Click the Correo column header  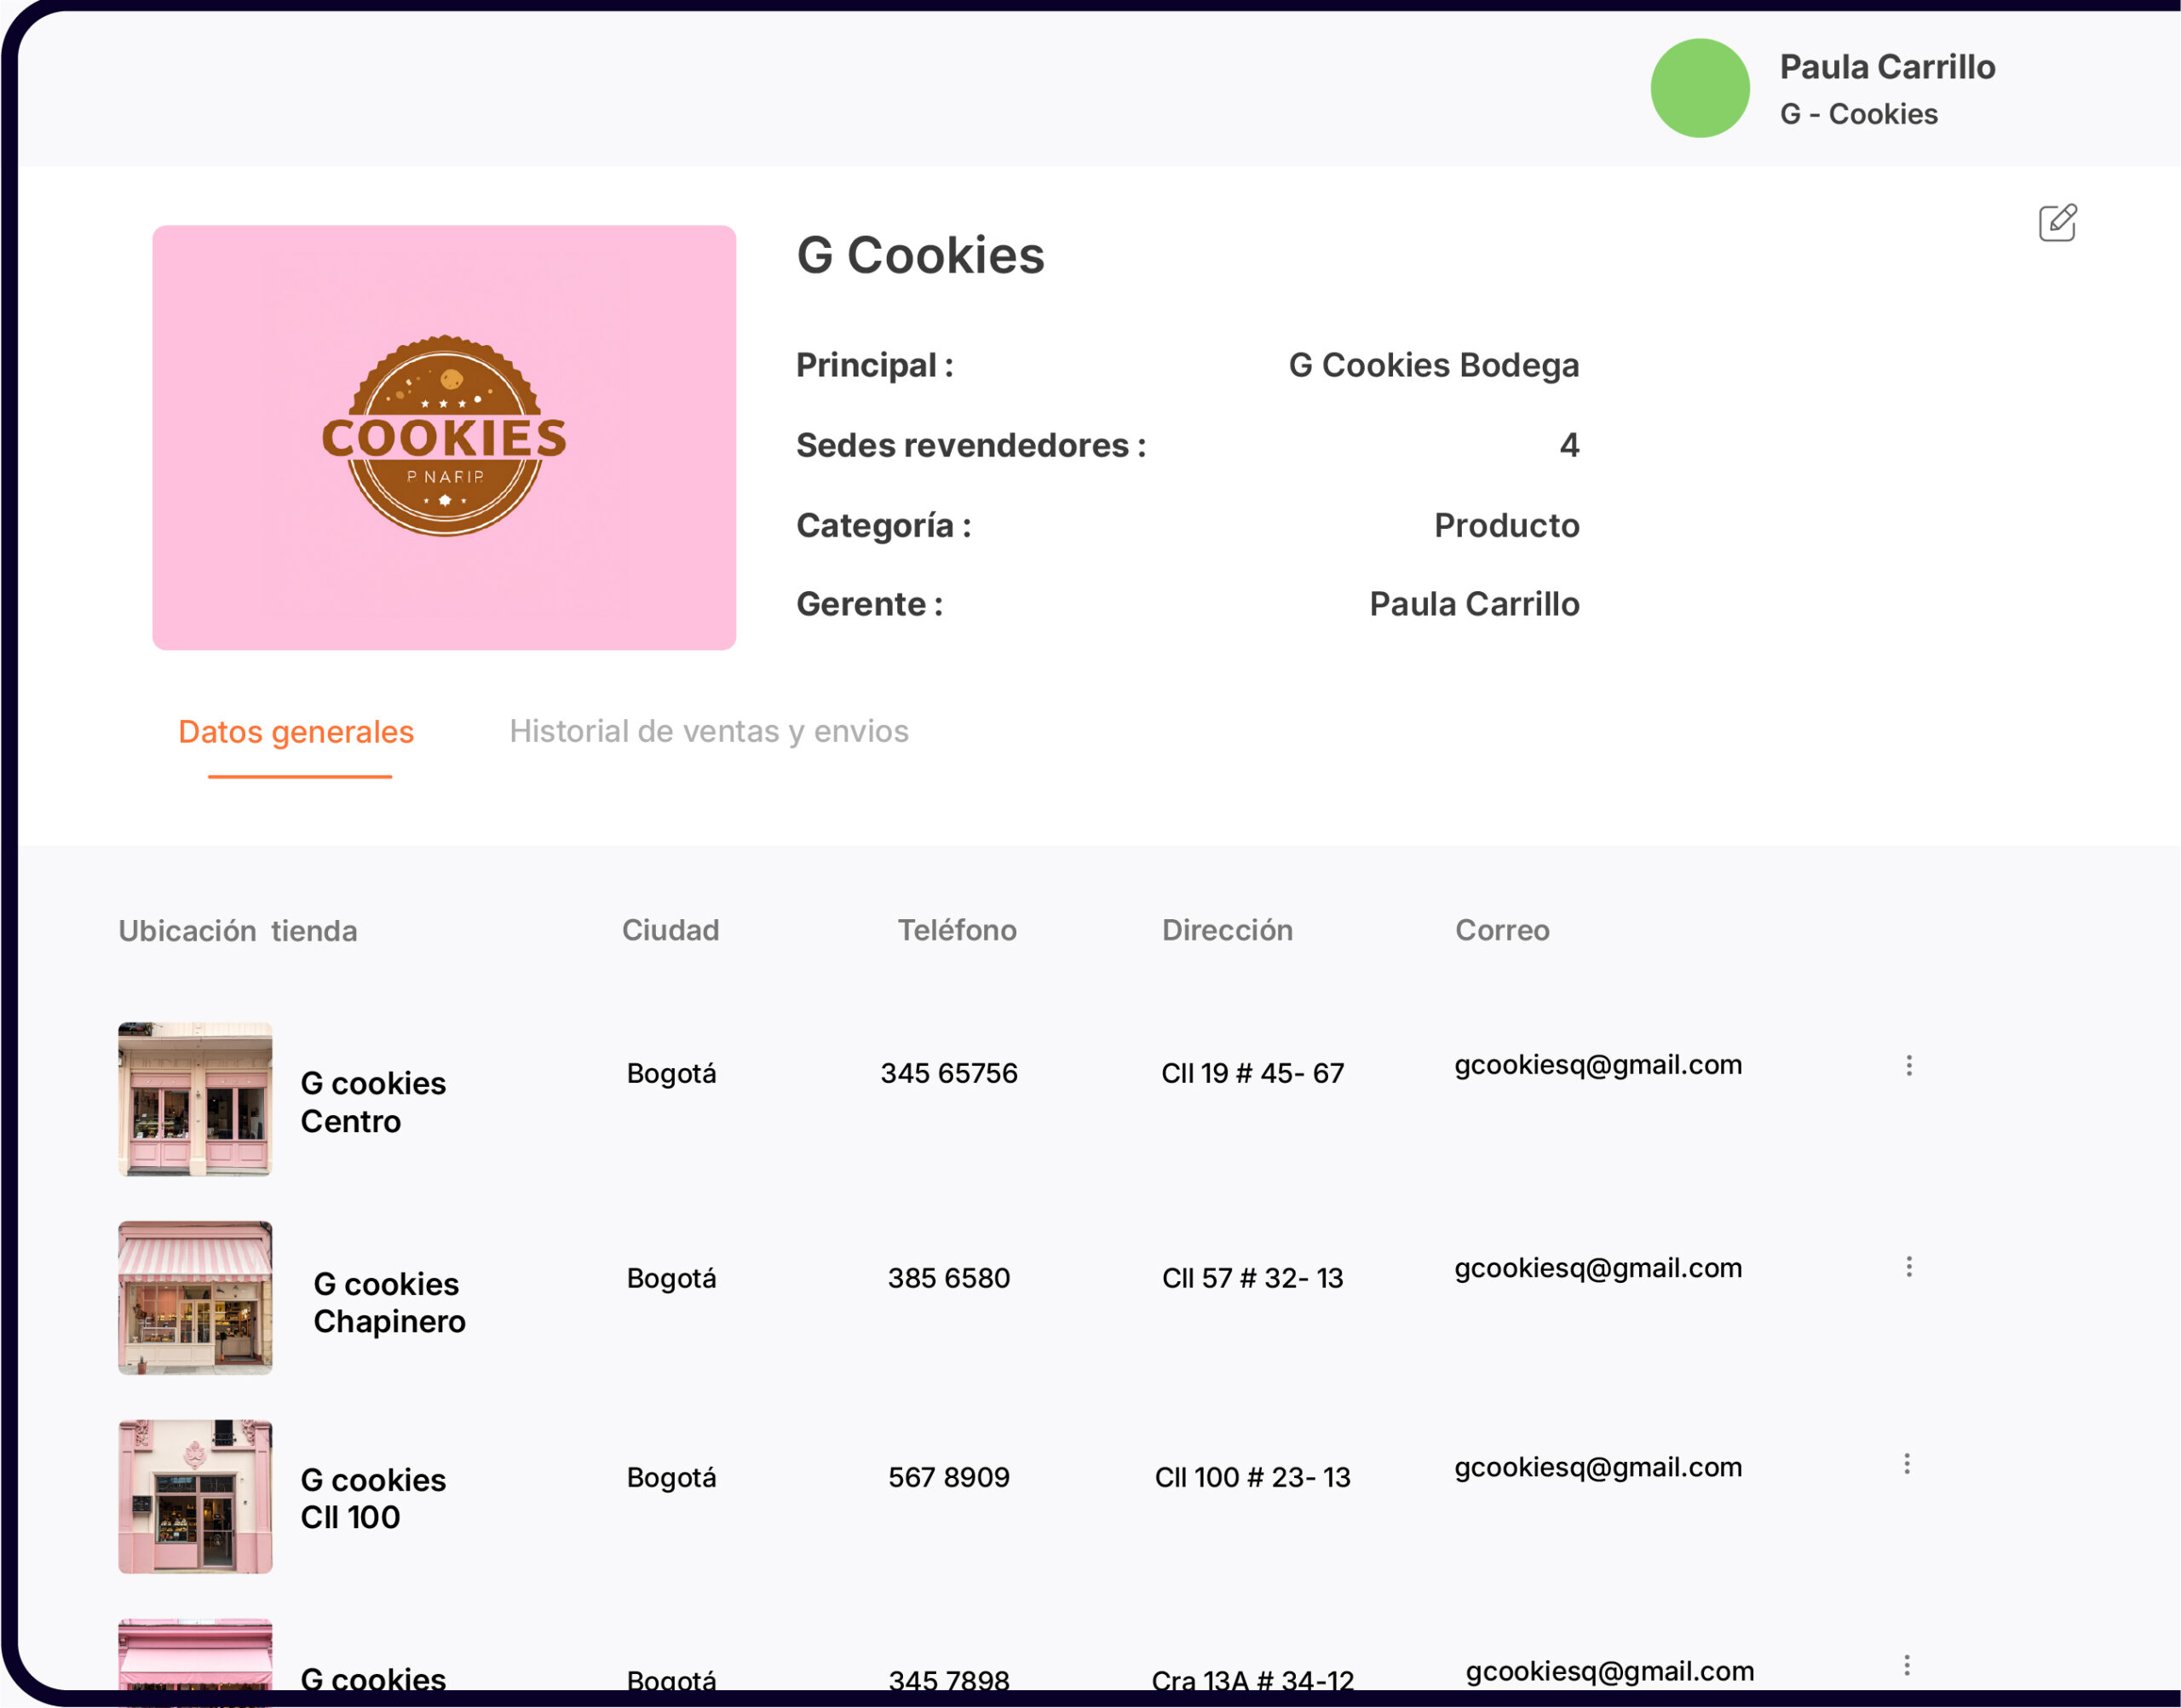click(x=1501, y=930)
